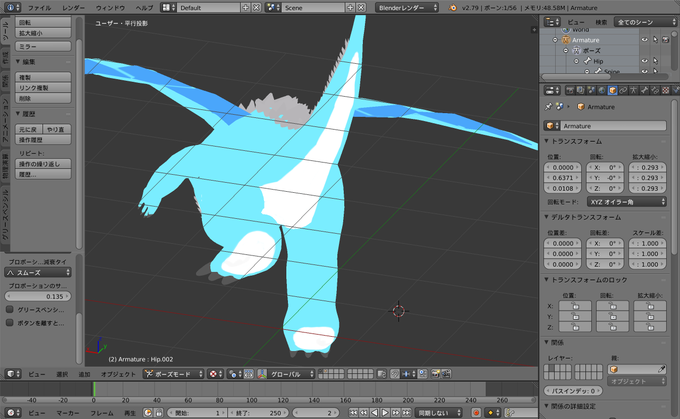Image resolution: width=680 pixels, height=419 pixels.
Task: Click the 3D View editor type icon
Action: [12, 374]
